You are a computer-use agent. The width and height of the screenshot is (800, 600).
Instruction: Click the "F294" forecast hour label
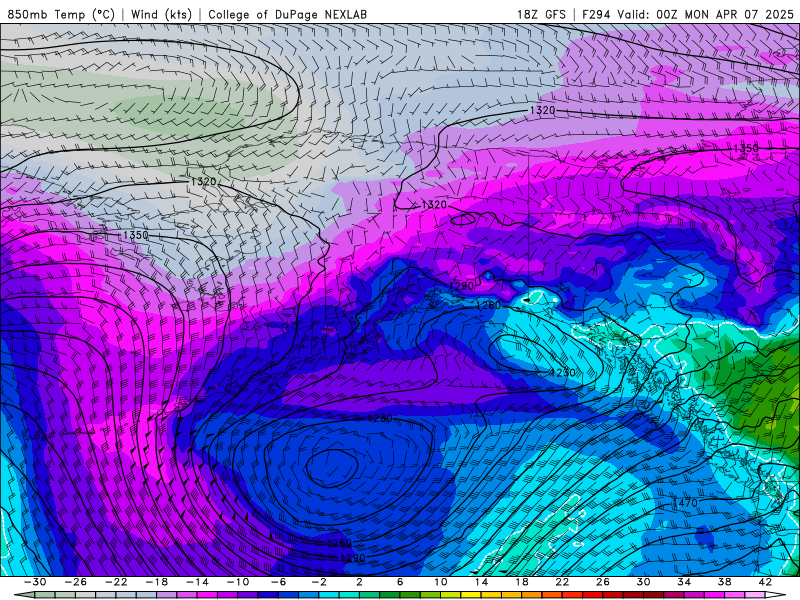(596, 14)
